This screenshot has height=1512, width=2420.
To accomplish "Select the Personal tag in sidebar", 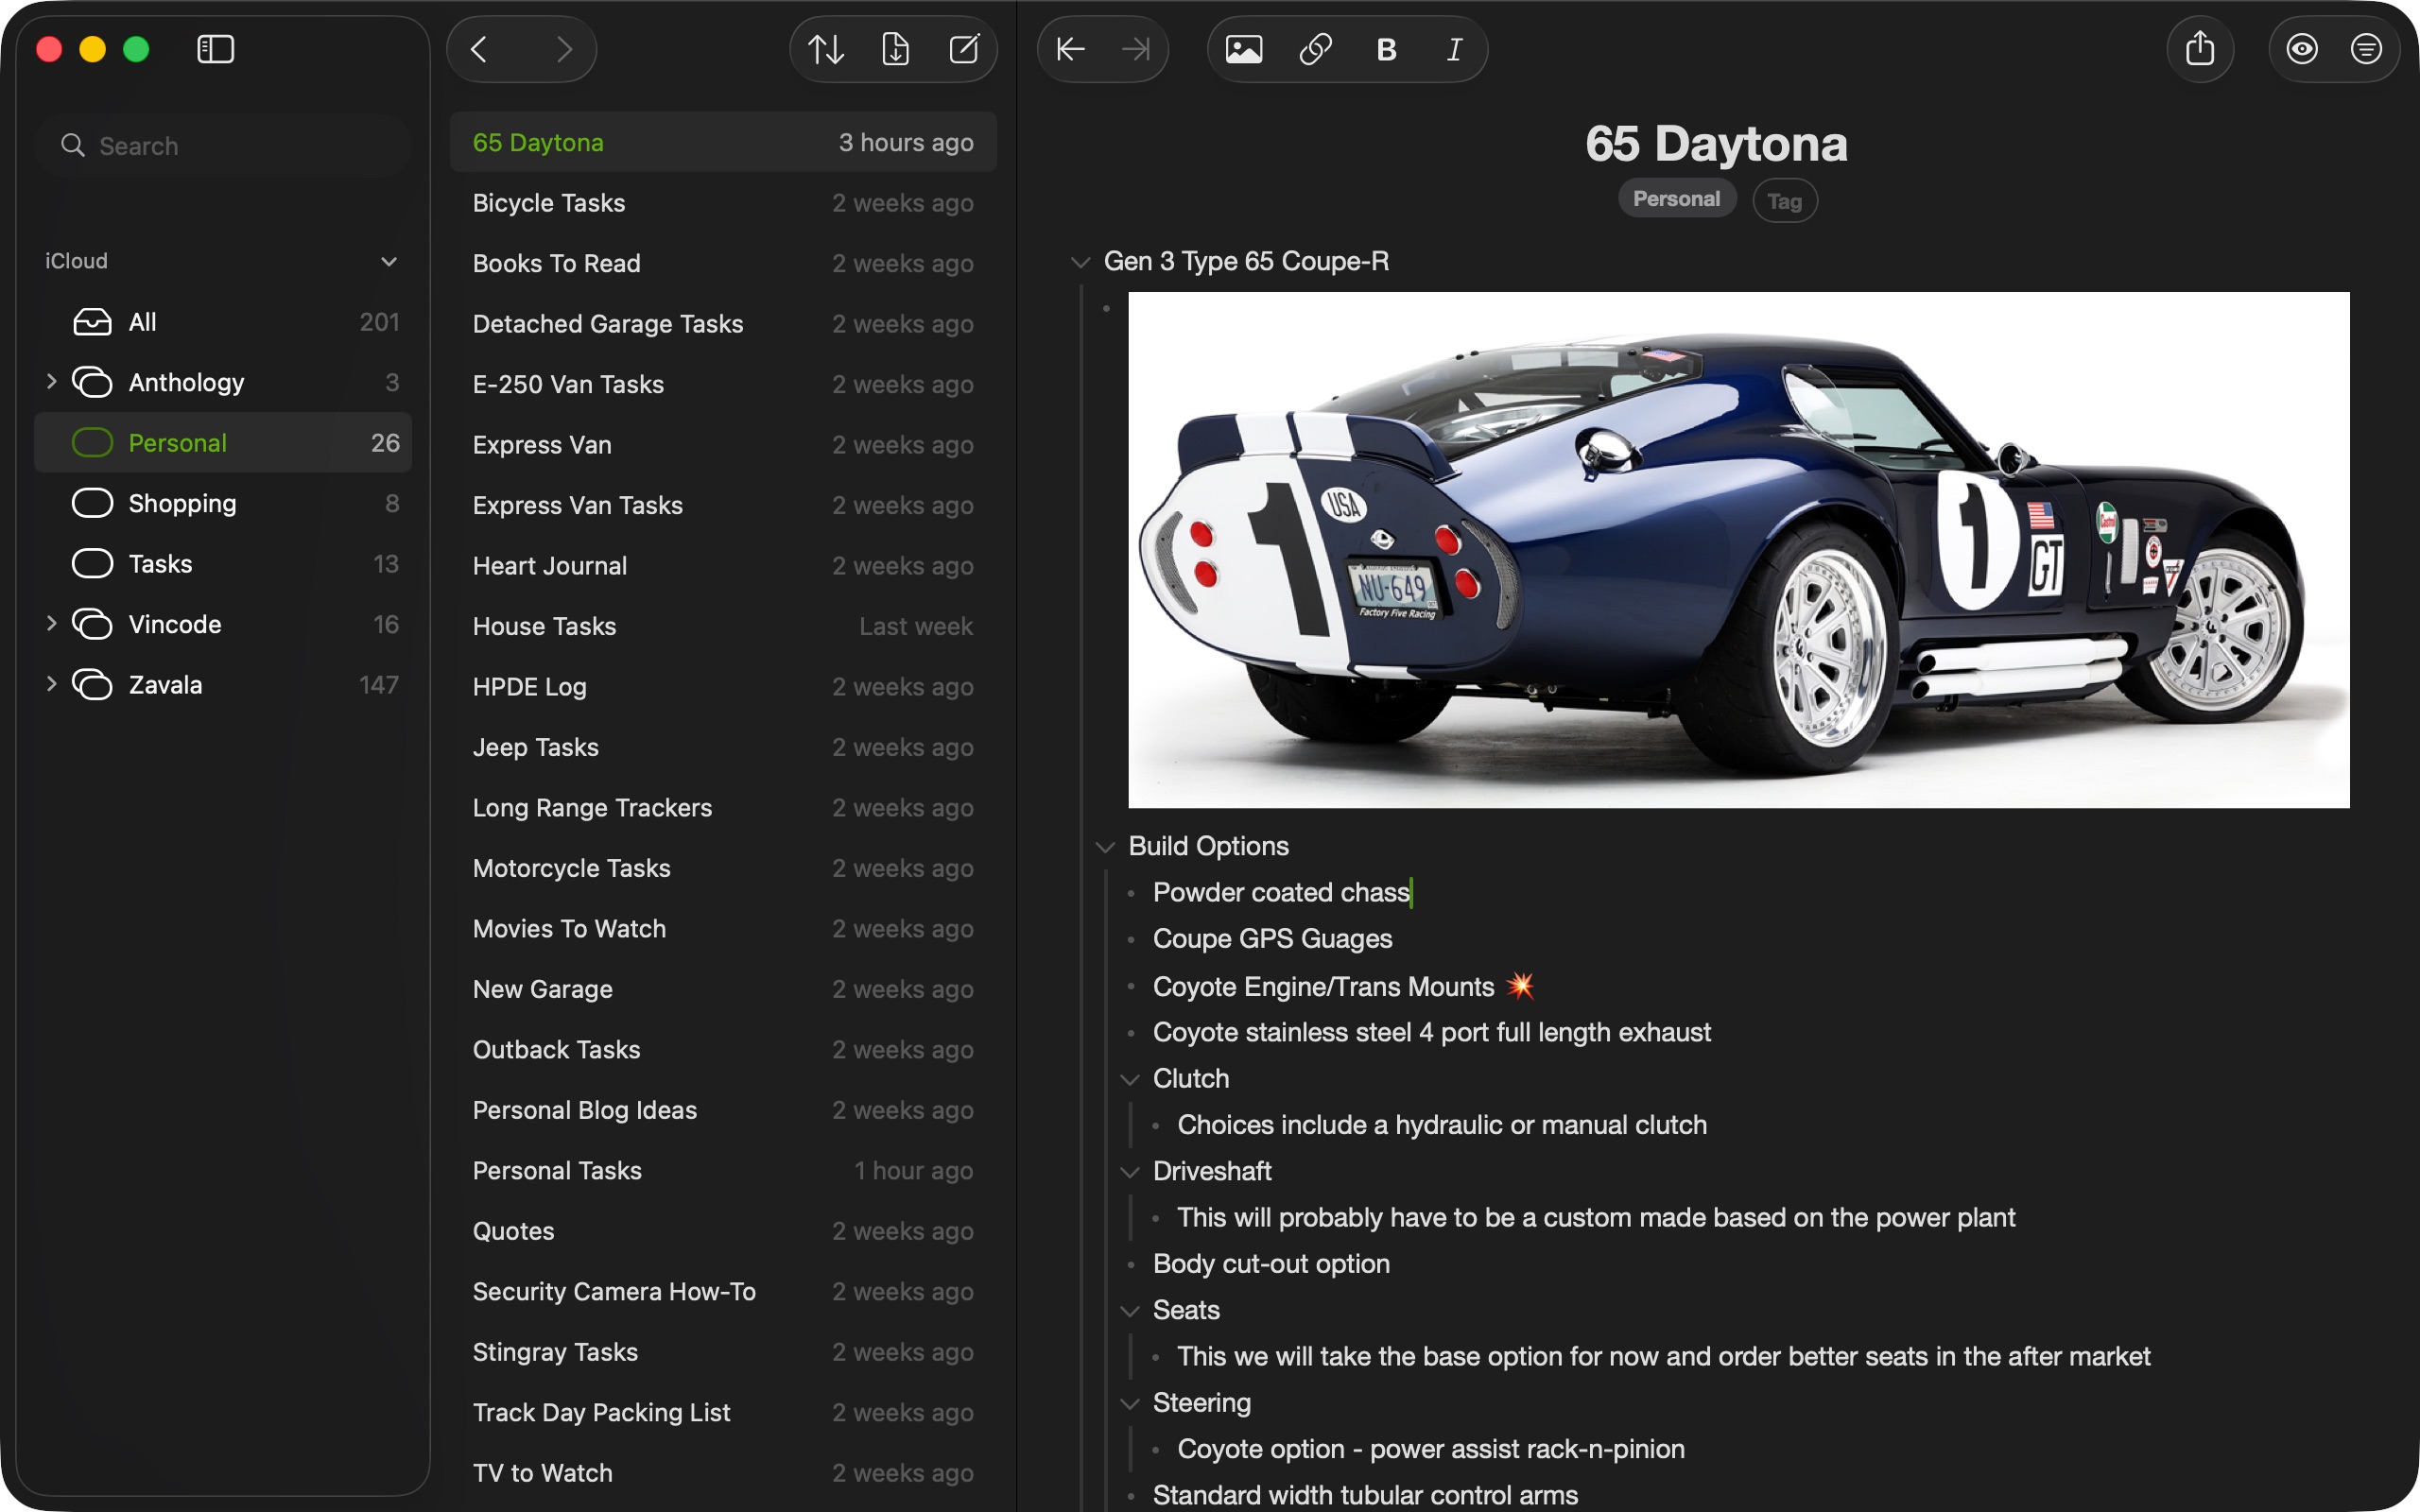I will point(223,443).
